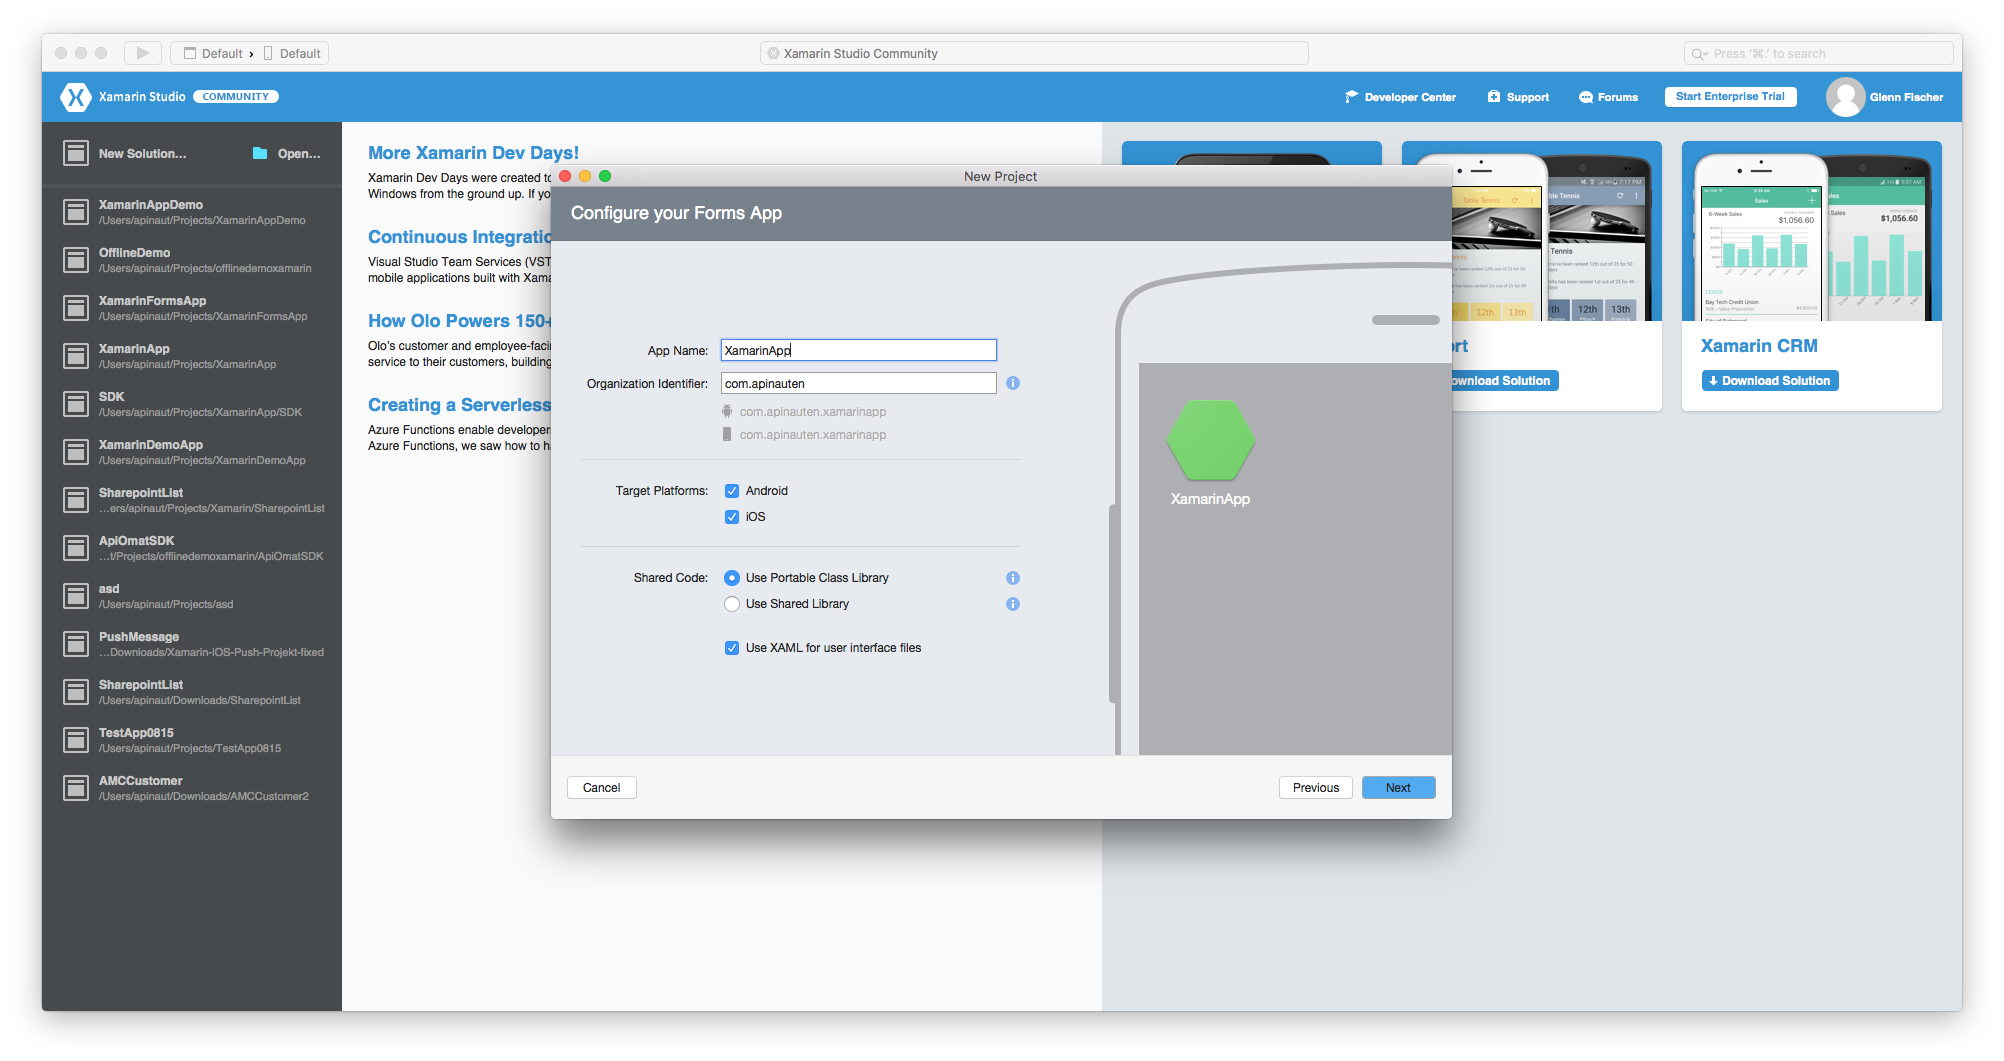The height and width of the screenshot is (1061, 2004).
Task: Click the ApiOmatSDK solution icon
Action: [75, 548]
